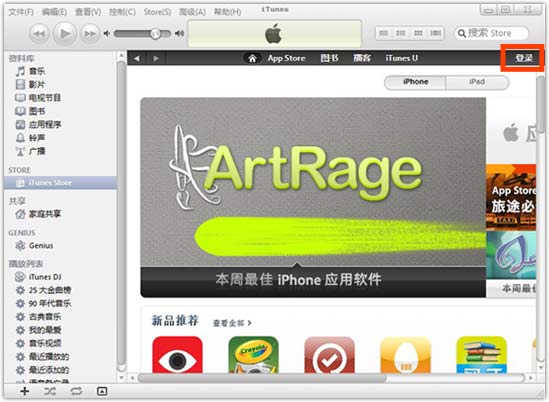Switch to Cover Flow view icon
The height and width of the screenshot is (402, 549).
click(435, 33)
